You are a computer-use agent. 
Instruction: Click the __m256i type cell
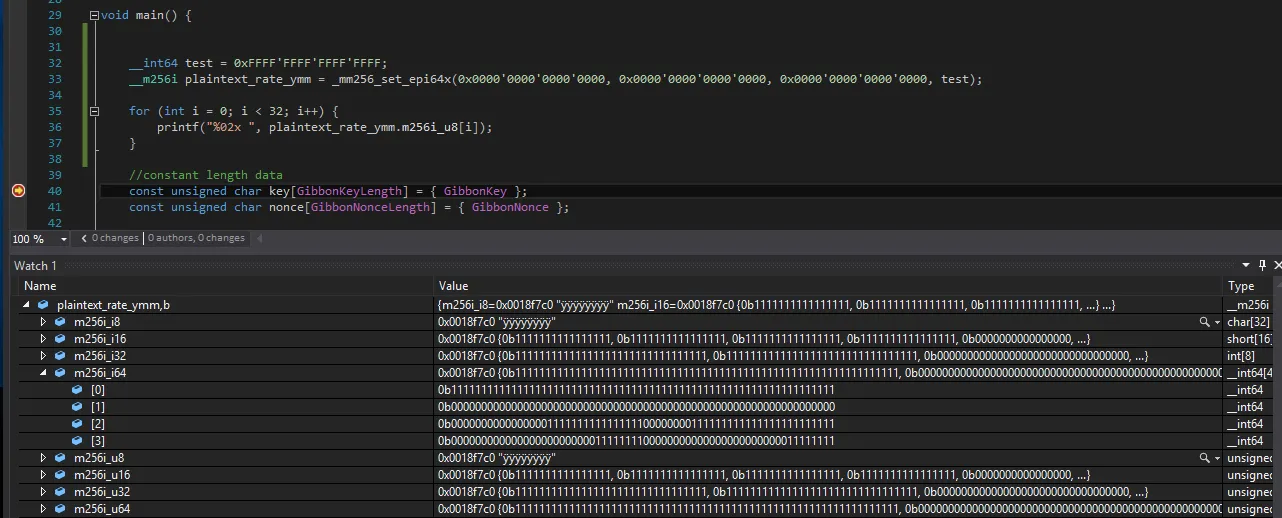1248,305
